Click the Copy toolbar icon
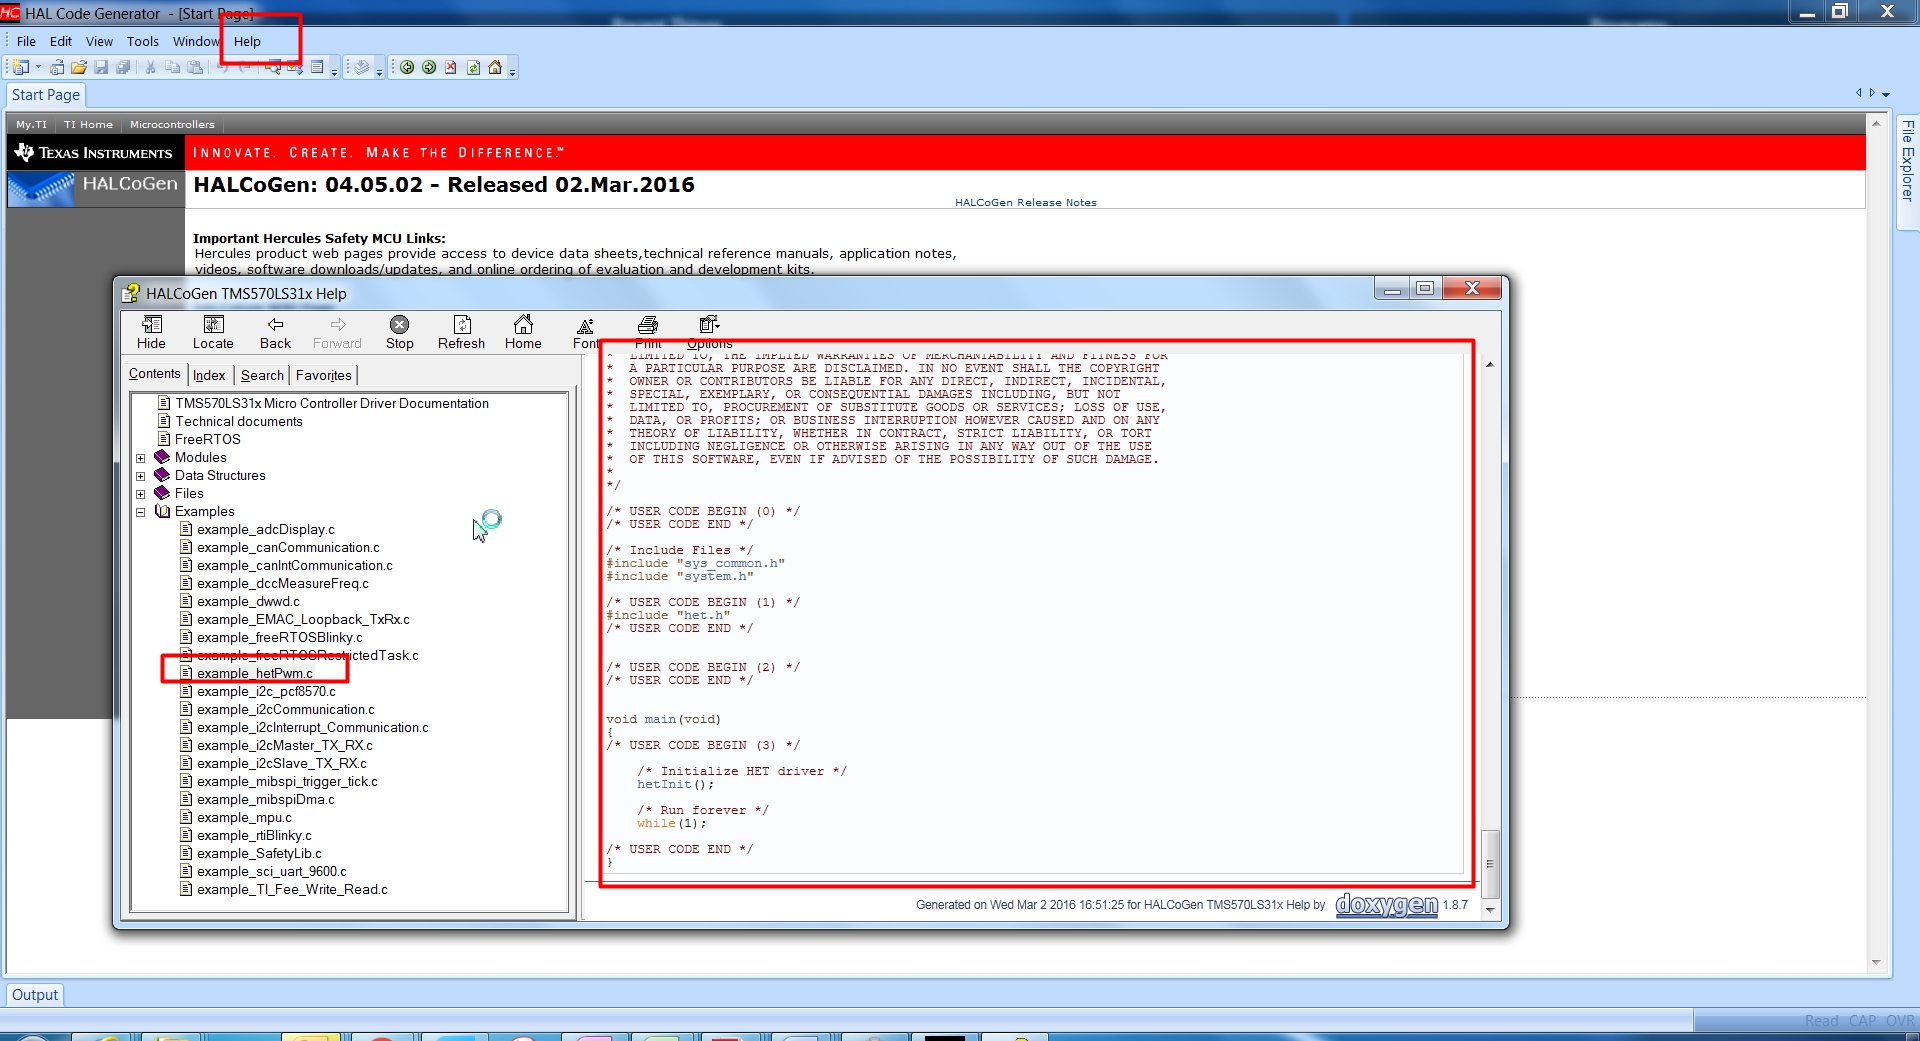This screenshot has width=1920, height=1041. 172,67
